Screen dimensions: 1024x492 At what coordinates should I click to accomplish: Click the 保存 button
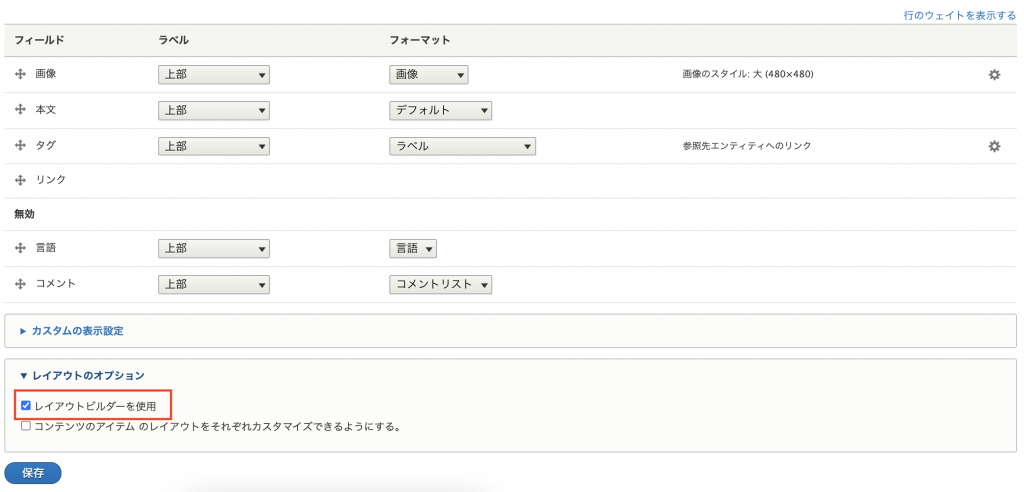tap(33, 473)
